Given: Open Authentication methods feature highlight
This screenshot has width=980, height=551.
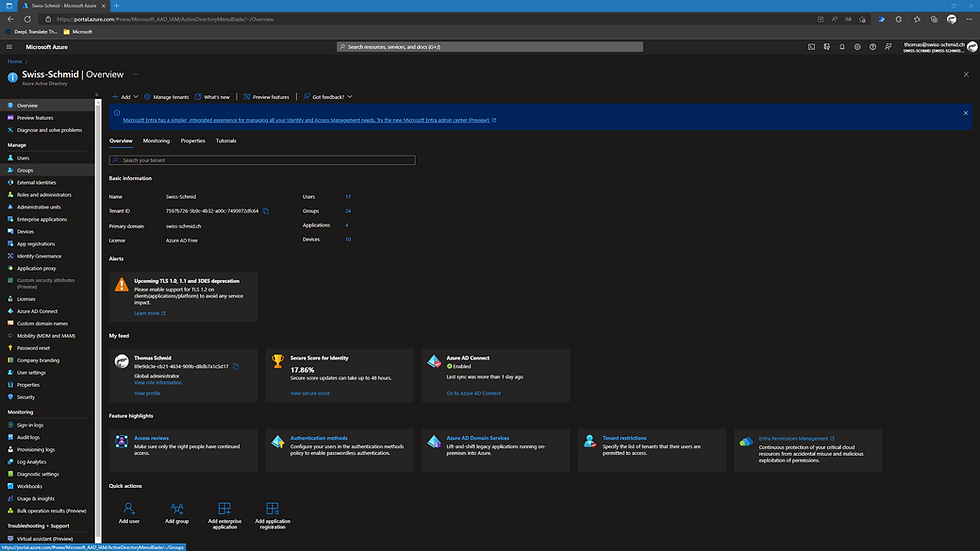Looking at the screenshot, I should tap(319, 438).
